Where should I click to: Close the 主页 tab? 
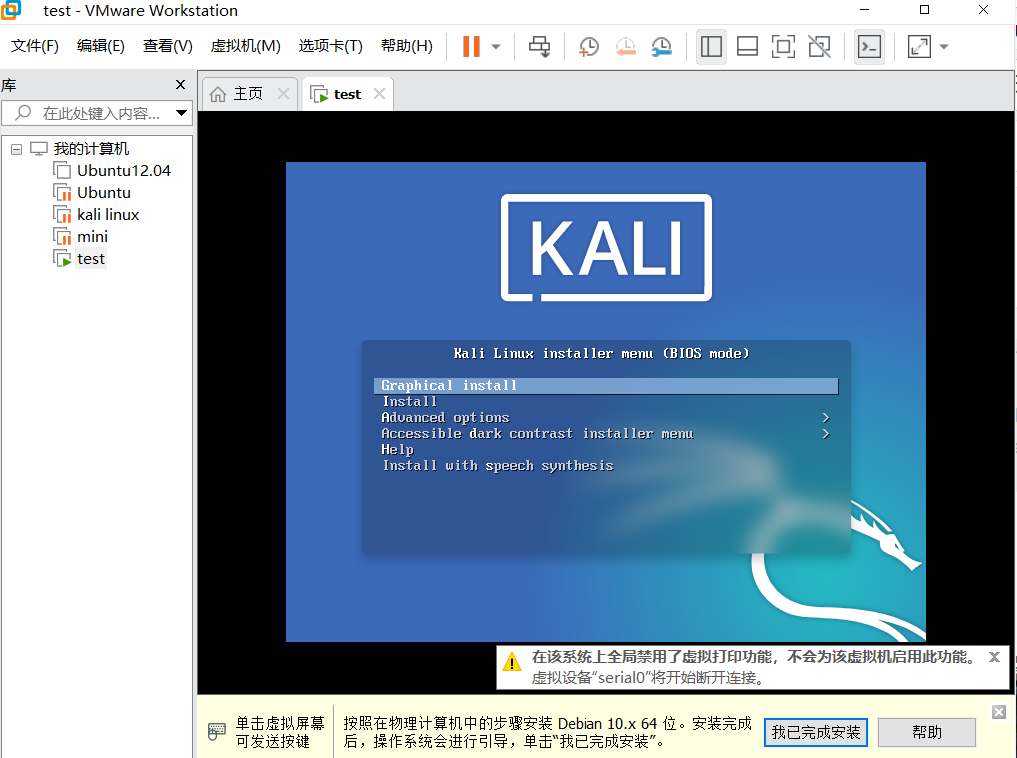click(x=283, y=94)
